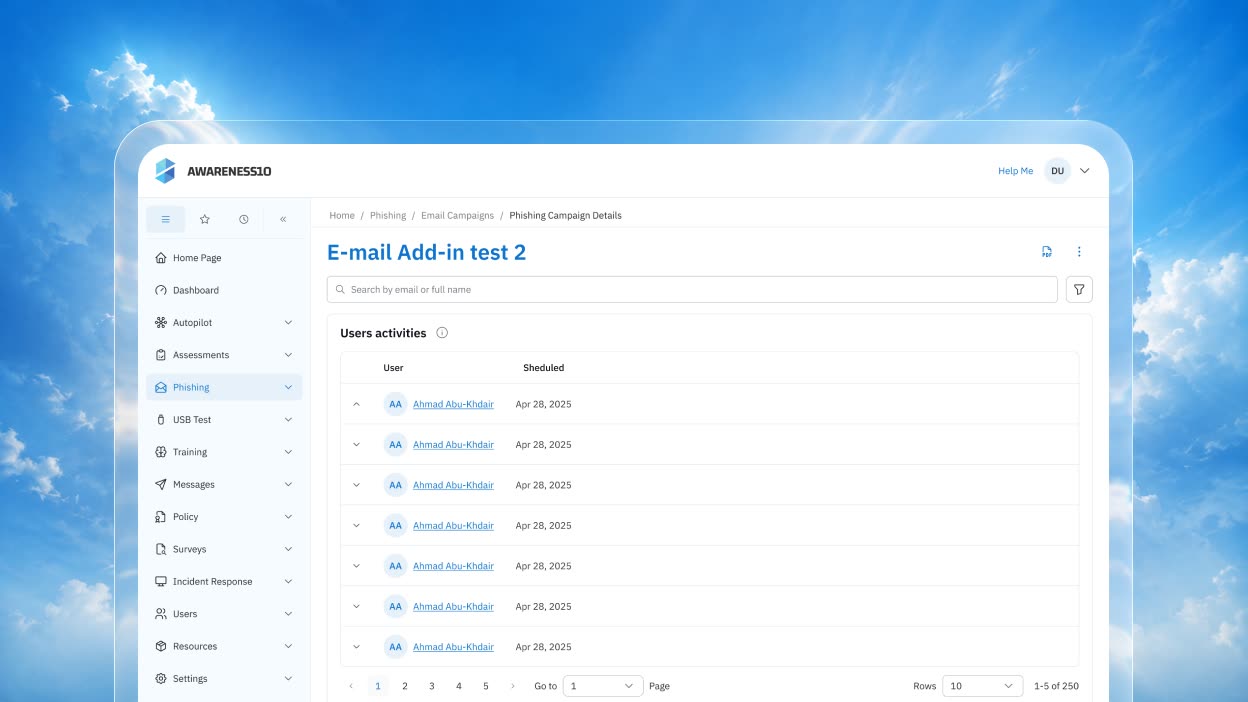Screen dimensions: 1248x702
Task: Go to Phishing breadcrumb
Action: pos(388,215)
